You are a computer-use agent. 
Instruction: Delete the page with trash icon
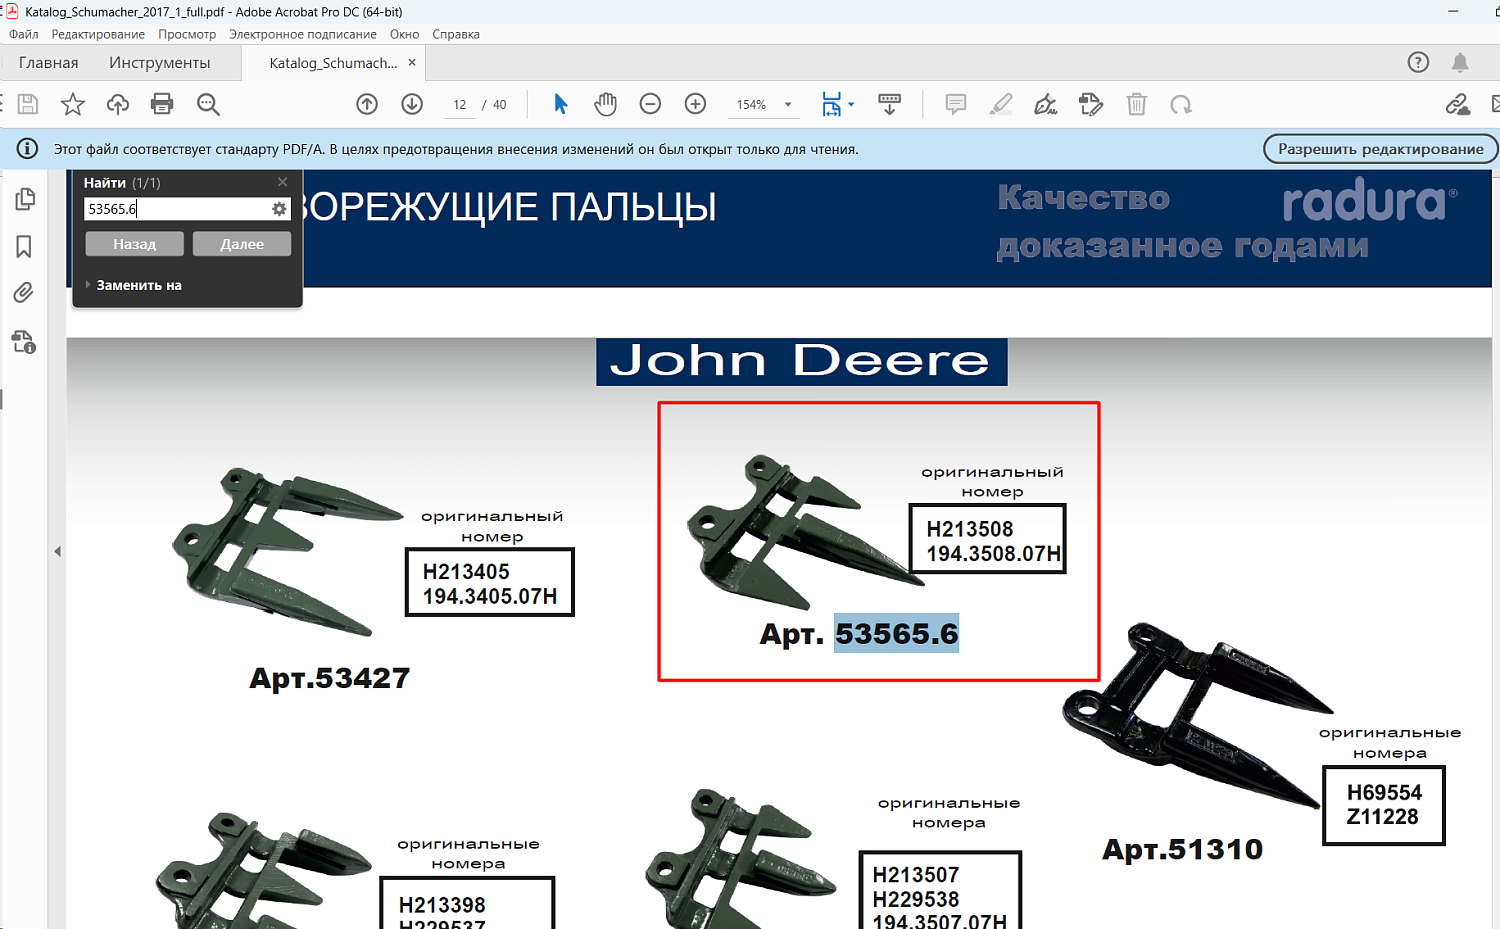pos(1136,104)
